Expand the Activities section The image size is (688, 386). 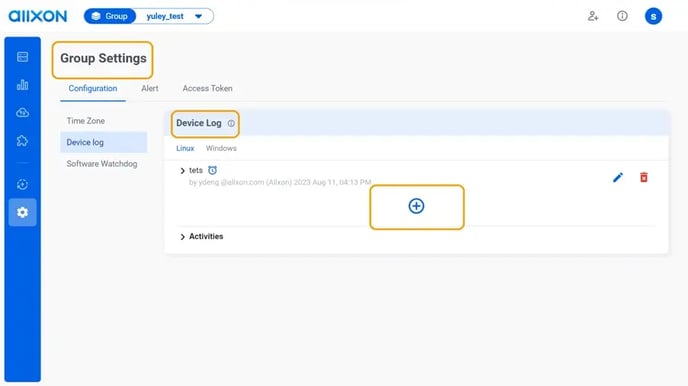(x=201, y=236)
